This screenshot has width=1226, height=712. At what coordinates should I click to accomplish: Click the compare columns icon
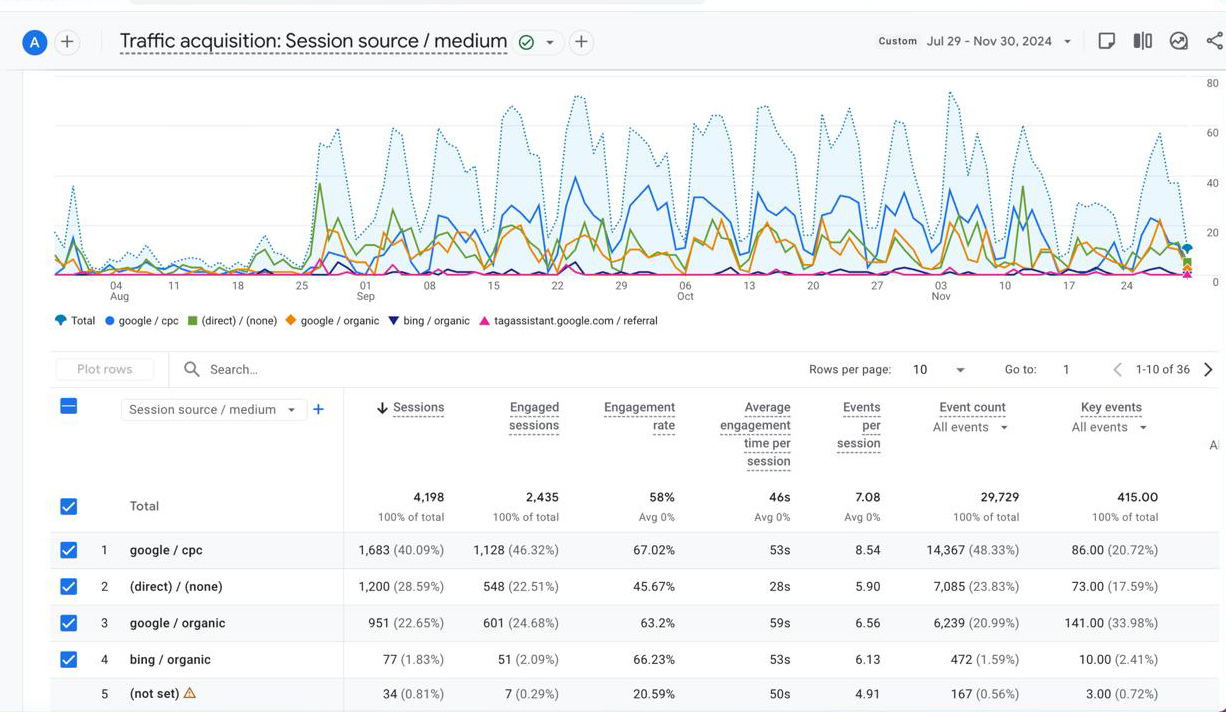(1143, 41)
